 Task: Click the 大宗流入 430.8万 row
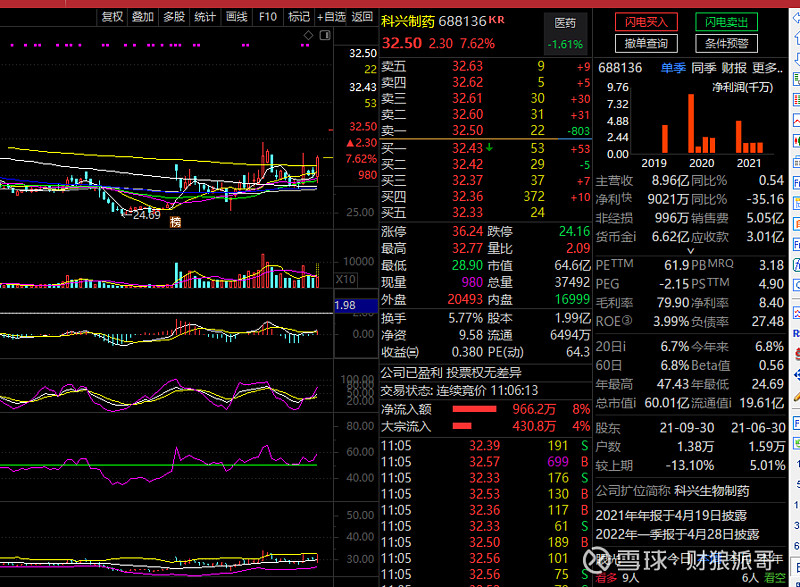[x=486, y=426]
